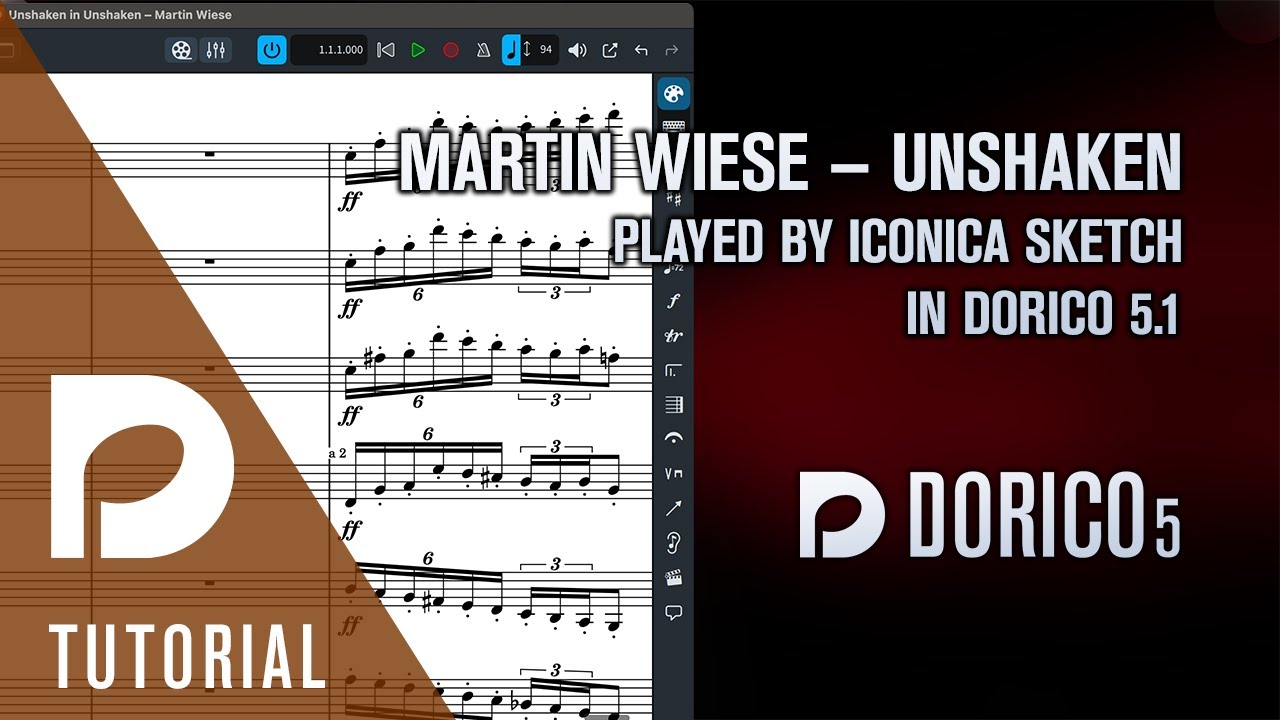Show the on-screen keyboard panel icon
This screenshot has width=1280, height=720.
[674, 126]
